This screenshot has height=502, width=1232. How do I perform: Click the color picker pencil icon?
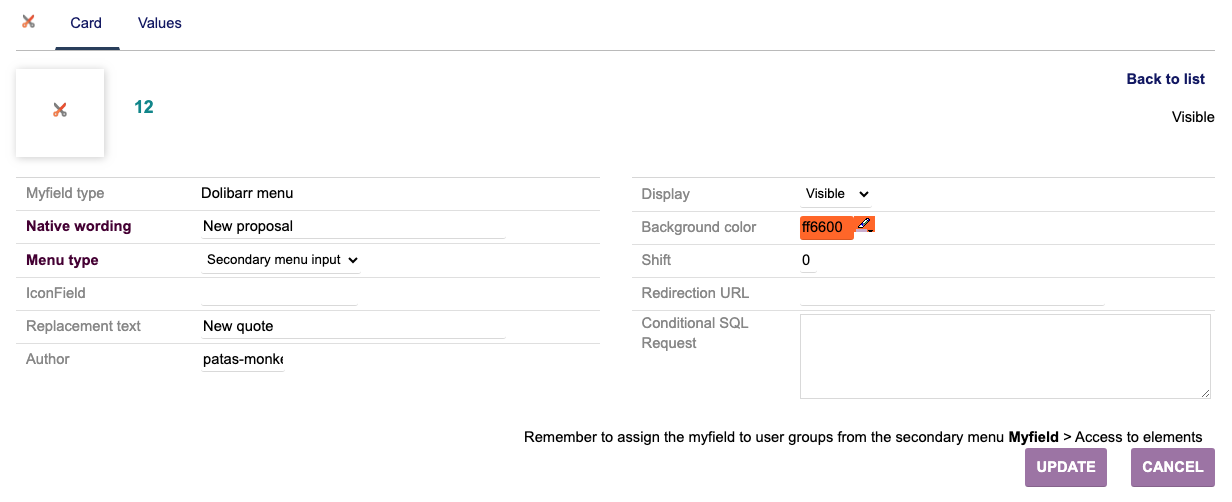click(x=865, y=224)
